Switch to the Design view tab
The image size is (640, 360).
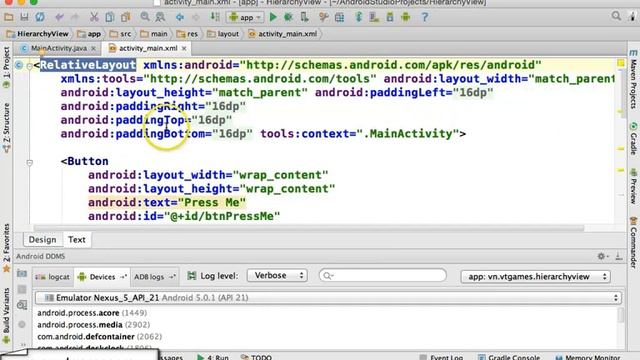tap(42, 240)
